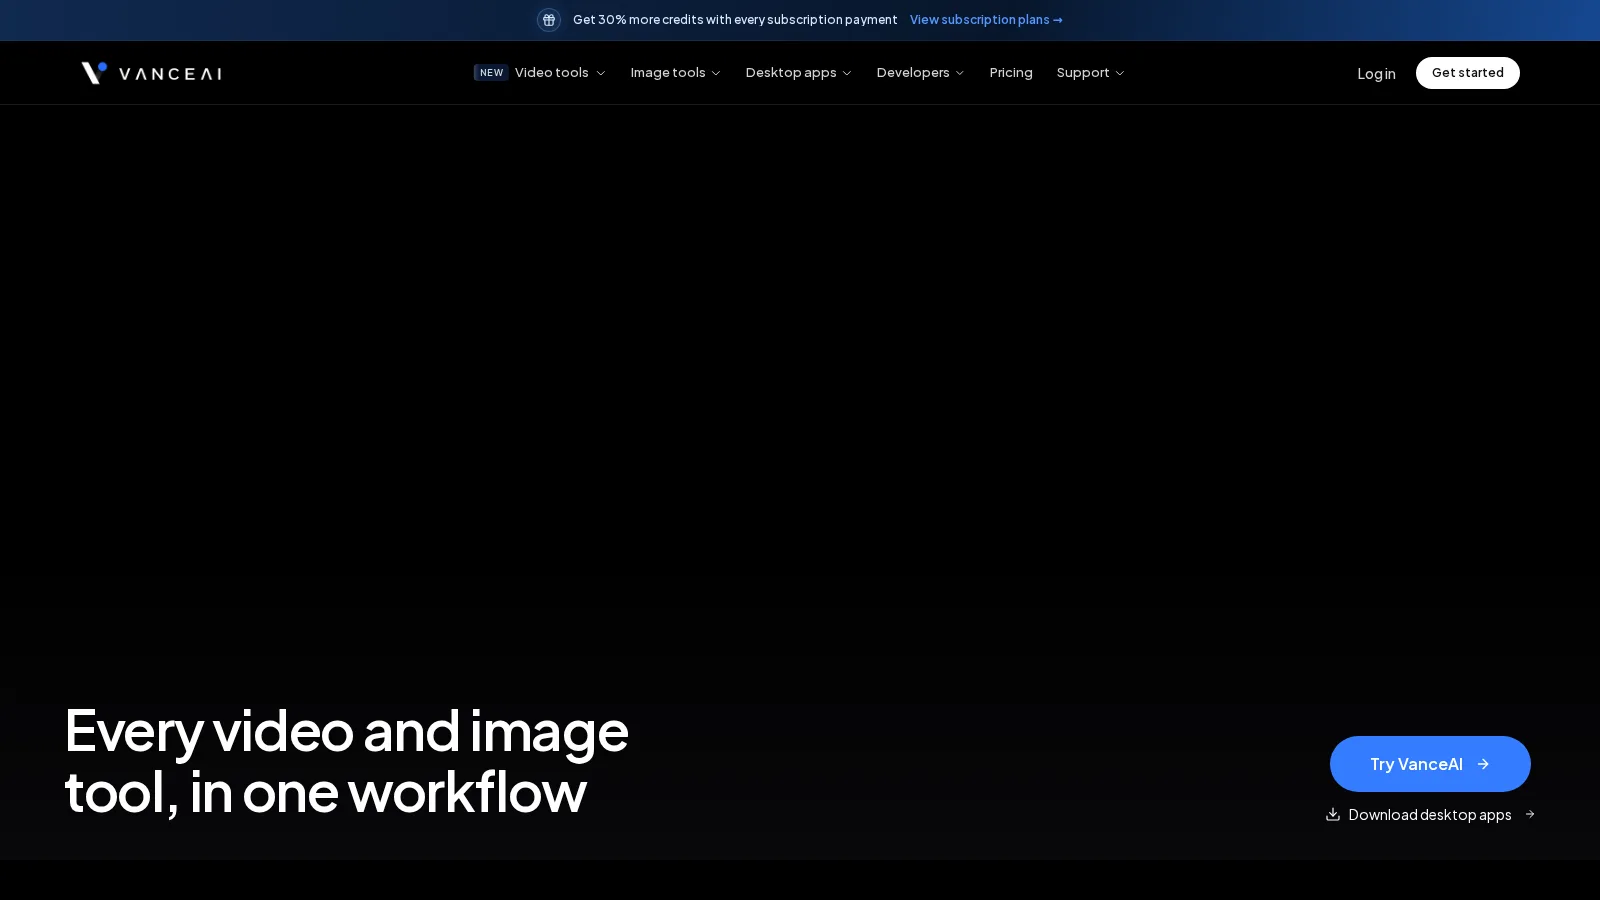The image size is (1600, 900).
Task: Open the Video tools menu
Action: [x=551, y=73]
